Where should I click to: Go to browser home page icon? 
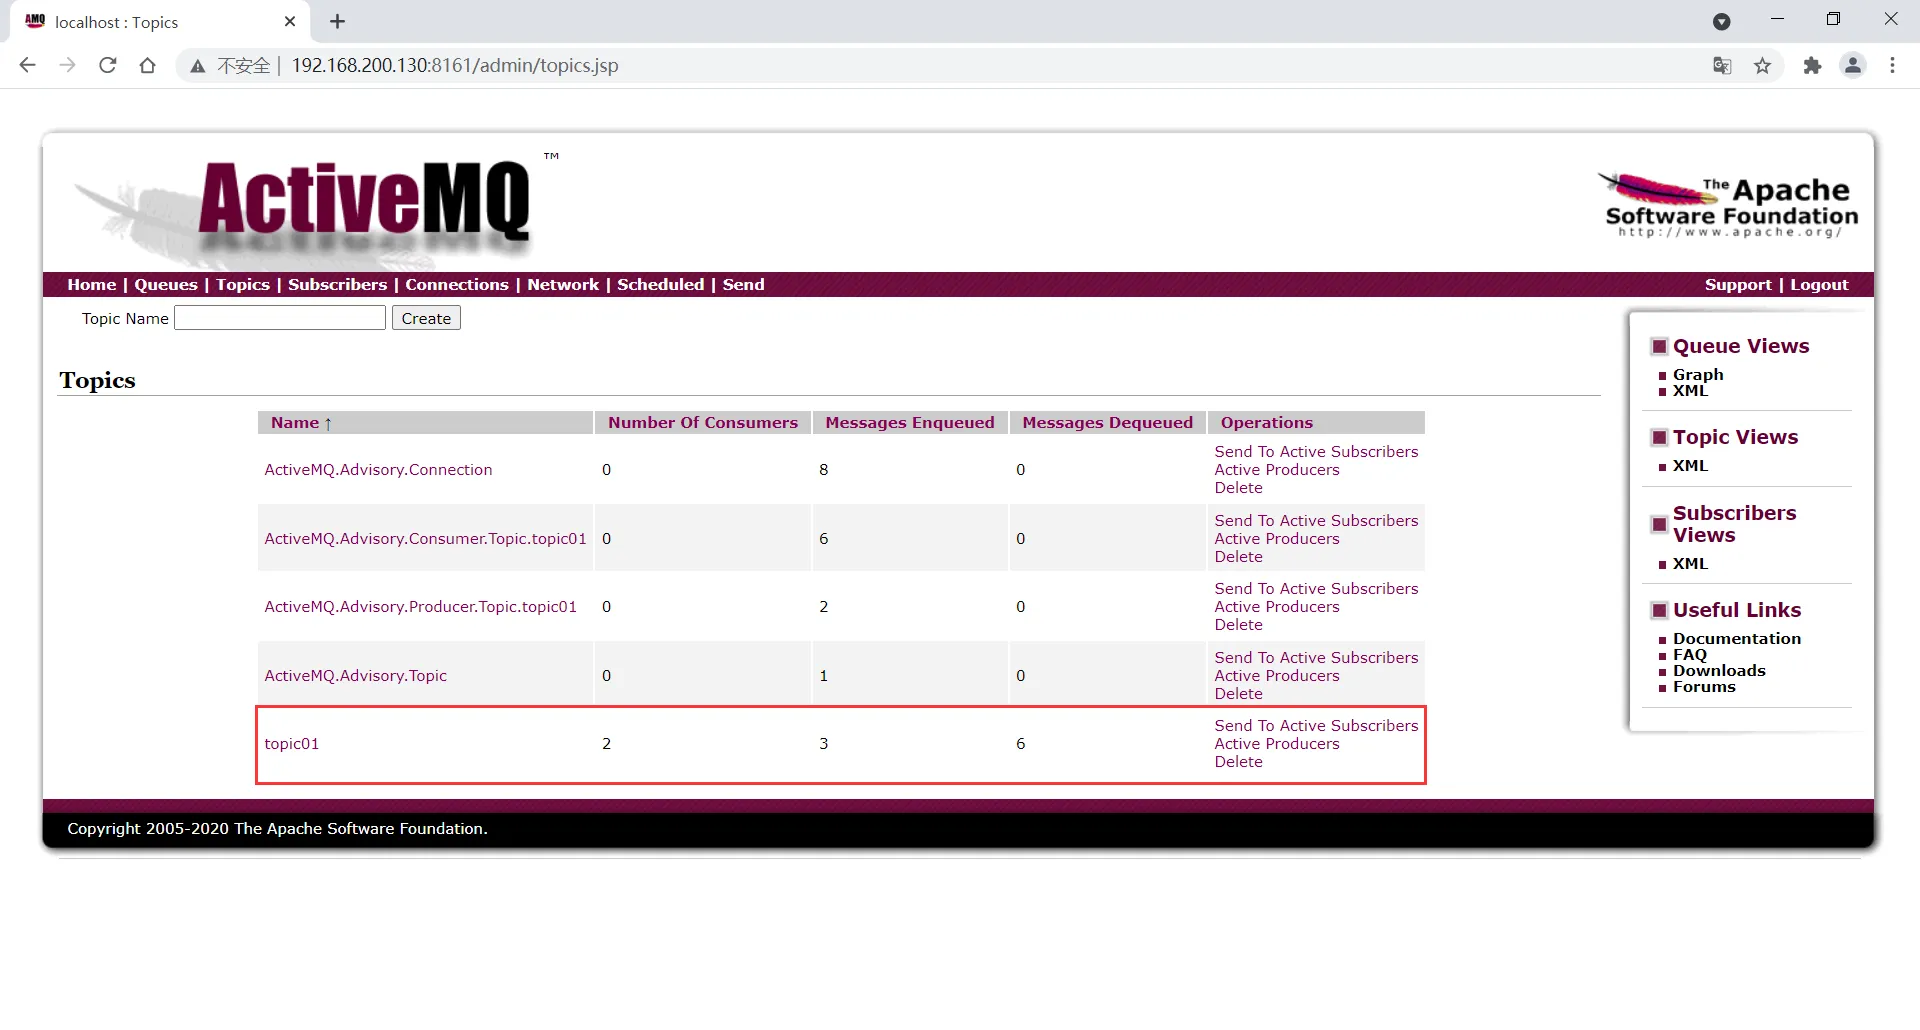point(148,66)
